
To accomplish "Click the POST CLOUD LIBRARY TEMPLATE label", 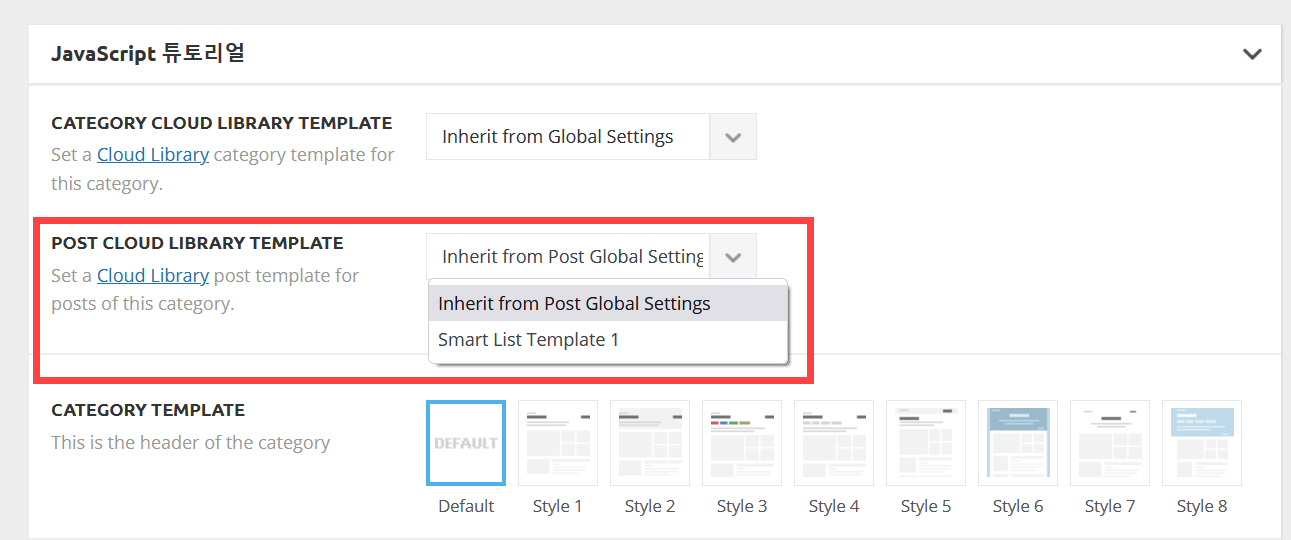I will click(x=197, y=243).
